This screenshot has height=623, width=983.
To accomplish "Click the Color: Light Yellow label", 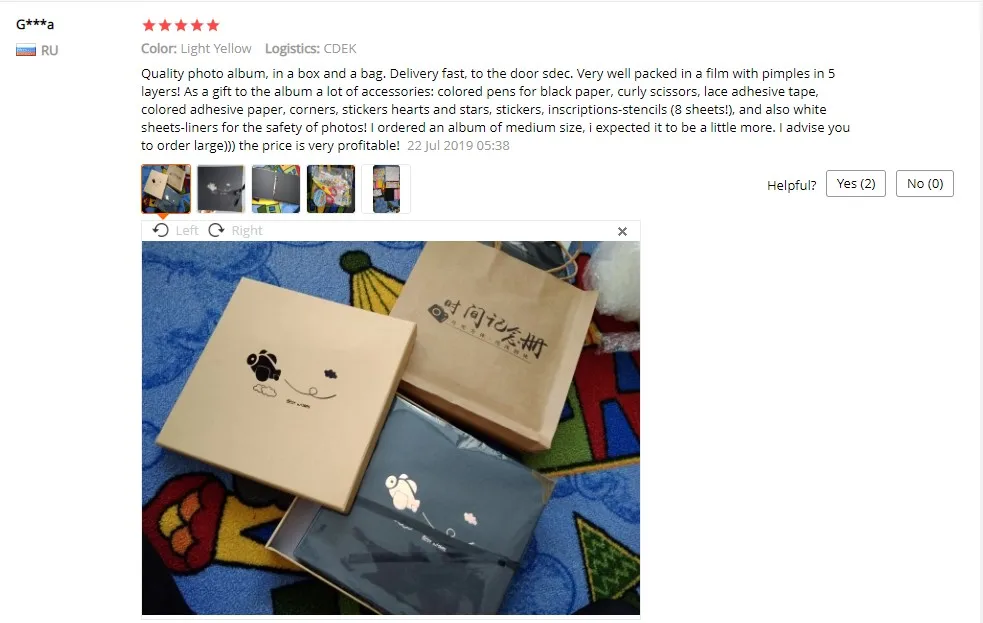I will [x=196, y=48].
